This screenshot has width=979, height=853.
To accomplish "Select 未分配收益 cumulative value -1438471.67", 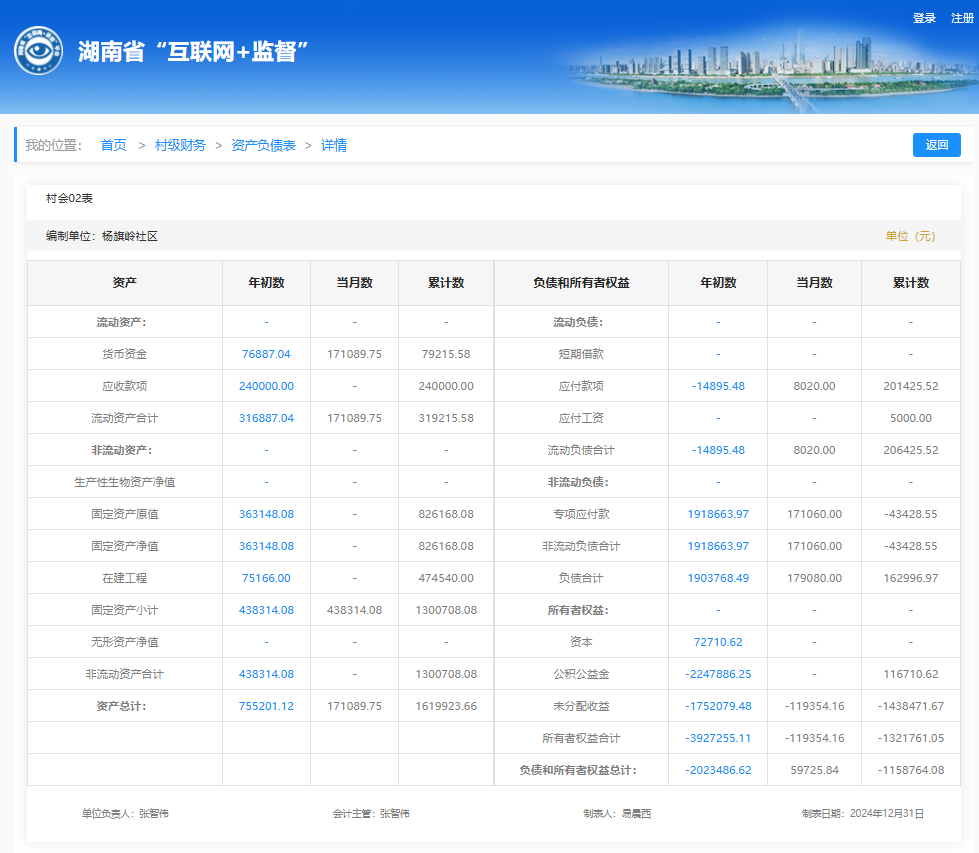I will tap(910, 706).
